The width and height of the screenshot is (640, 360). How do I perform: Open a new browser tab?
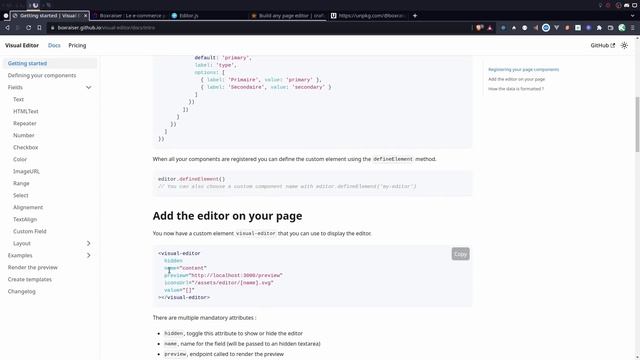coord(415,16)
